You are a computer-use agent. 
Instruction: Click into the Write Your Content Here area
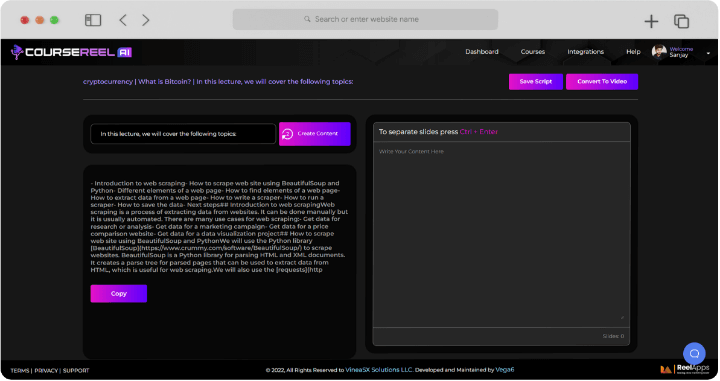click(x=501, y=234)
